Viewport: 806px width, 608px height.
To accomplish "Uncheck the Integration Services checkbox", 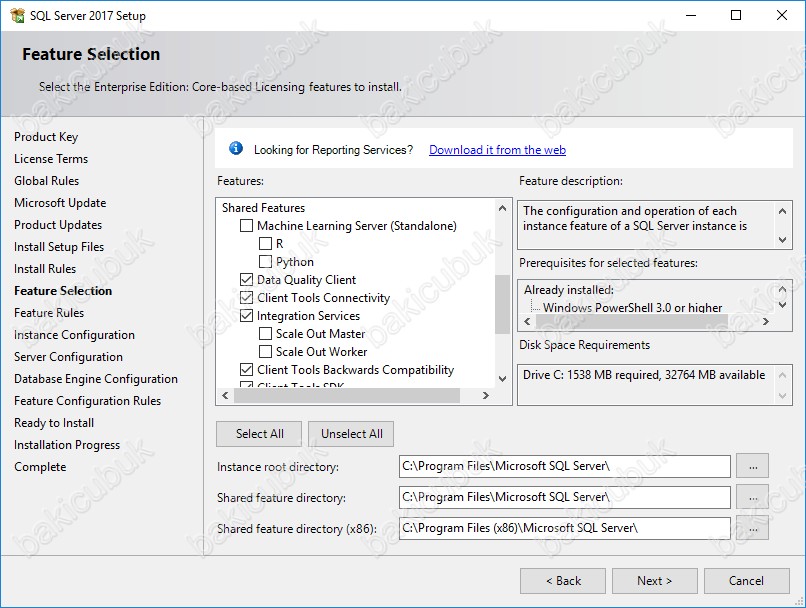I will 247,316.
